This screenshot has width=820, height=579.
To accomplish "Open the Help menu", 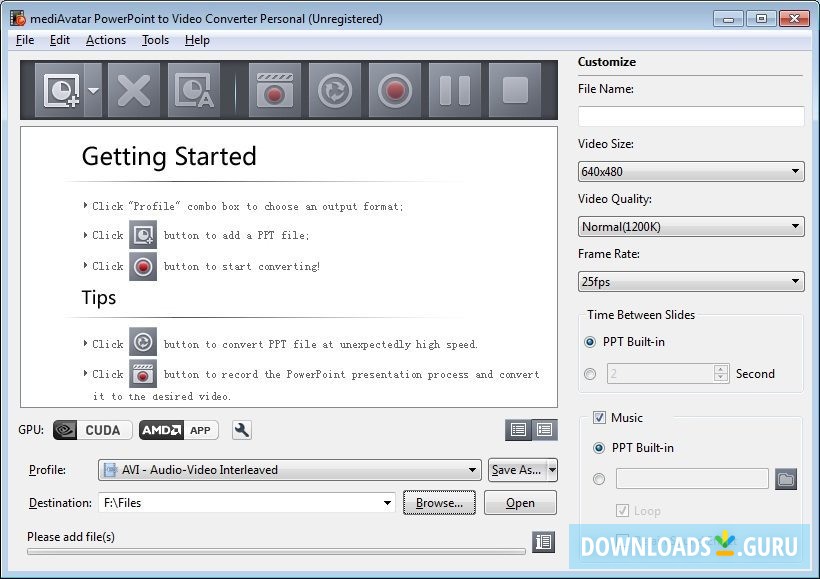I will [x=197, y=40].
